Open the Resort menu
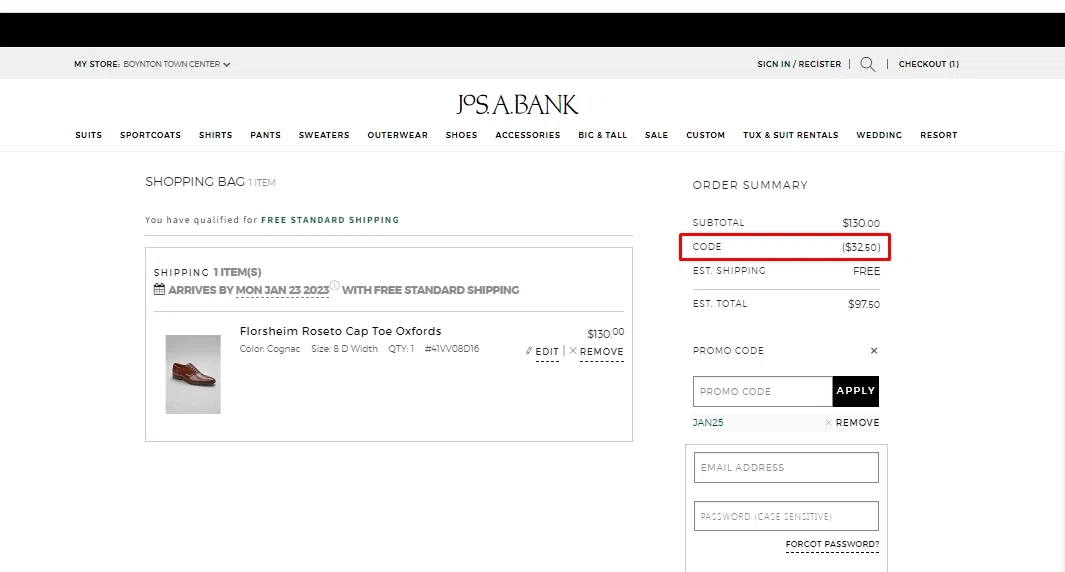 point(939,135)
